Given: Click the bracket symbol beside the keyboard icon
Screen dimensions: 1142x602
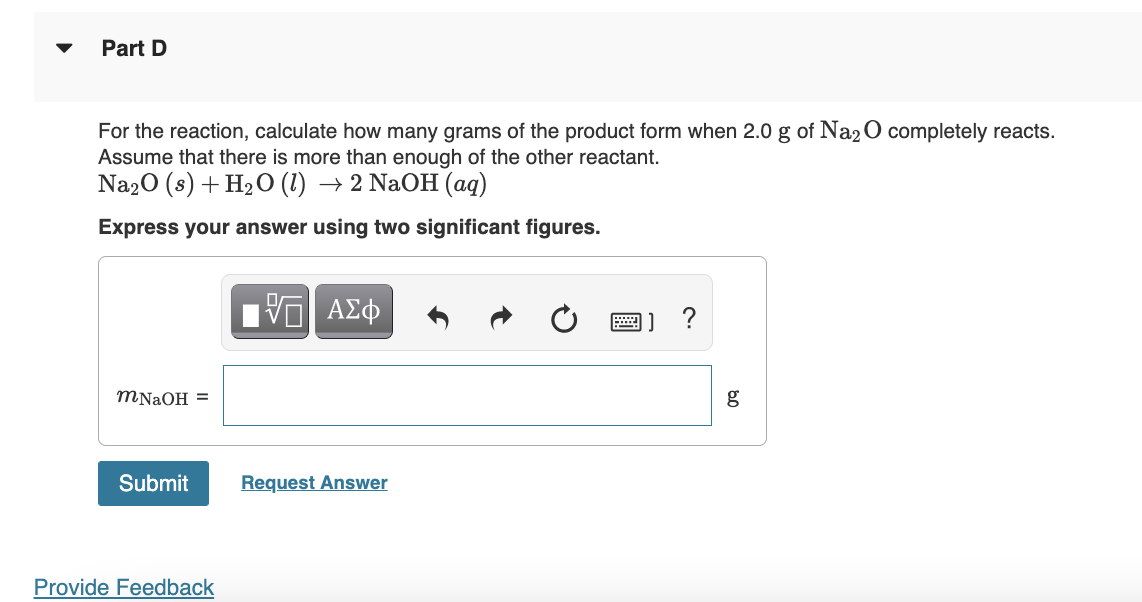Looking at the screenshot, I should coord(651,319).
